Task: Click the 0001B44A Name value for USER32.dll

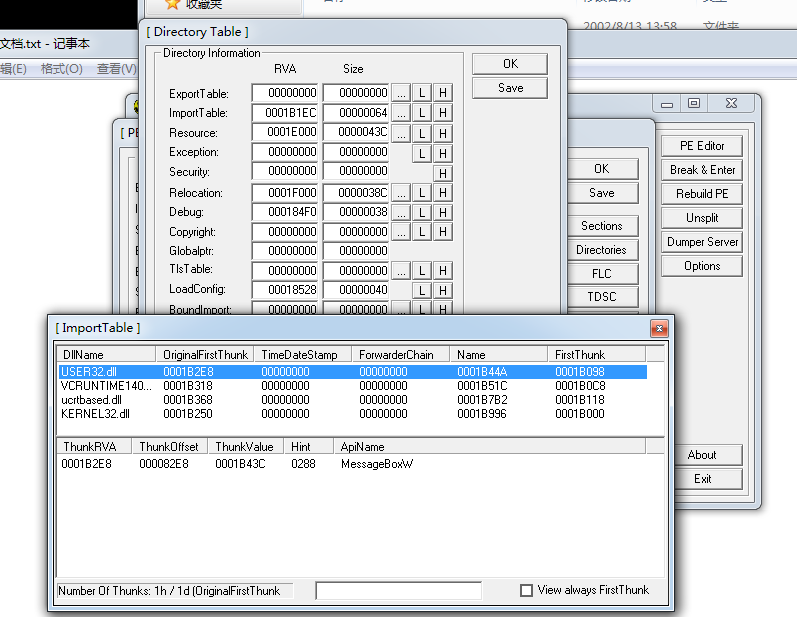Action: click(482, 372)
